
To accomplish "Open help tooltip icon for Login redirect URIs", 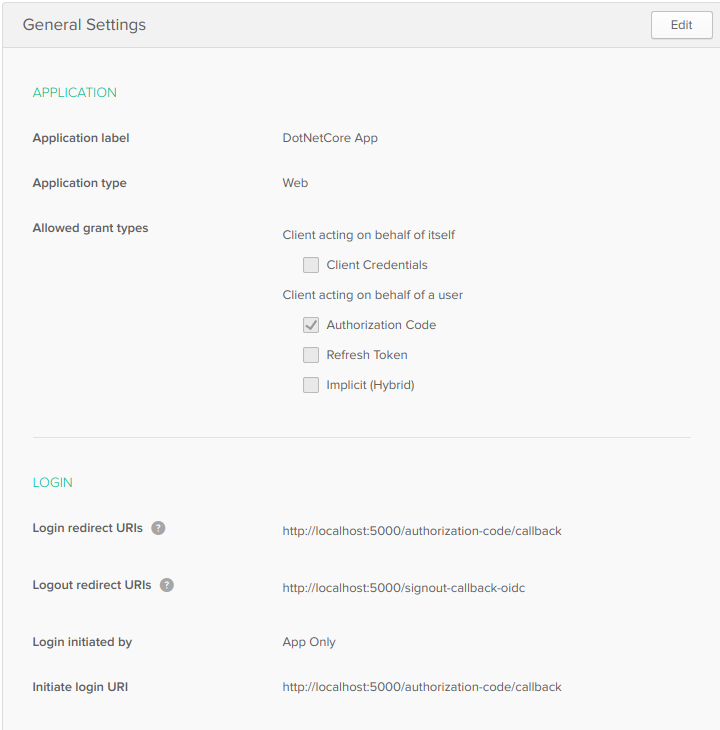I will pyautogui.click(x=158, y=528).
